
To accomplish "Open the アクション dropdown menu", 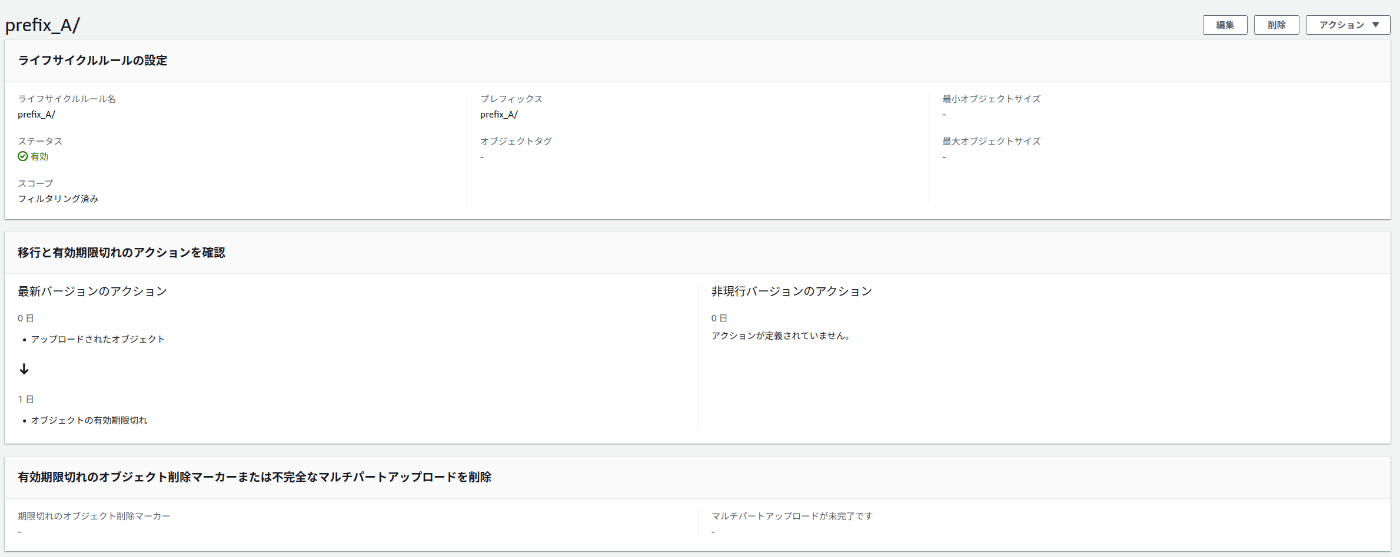I will point(1348,25).
